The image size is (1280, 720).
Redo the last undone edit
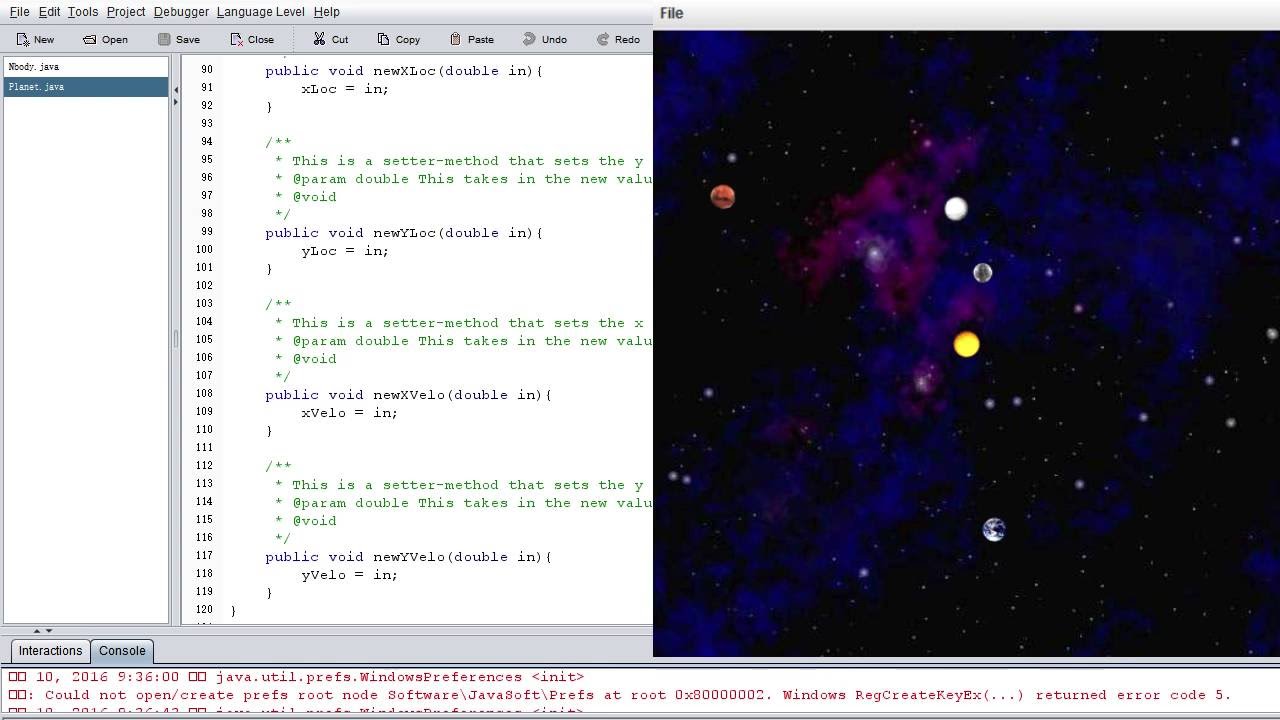(618, 39)
